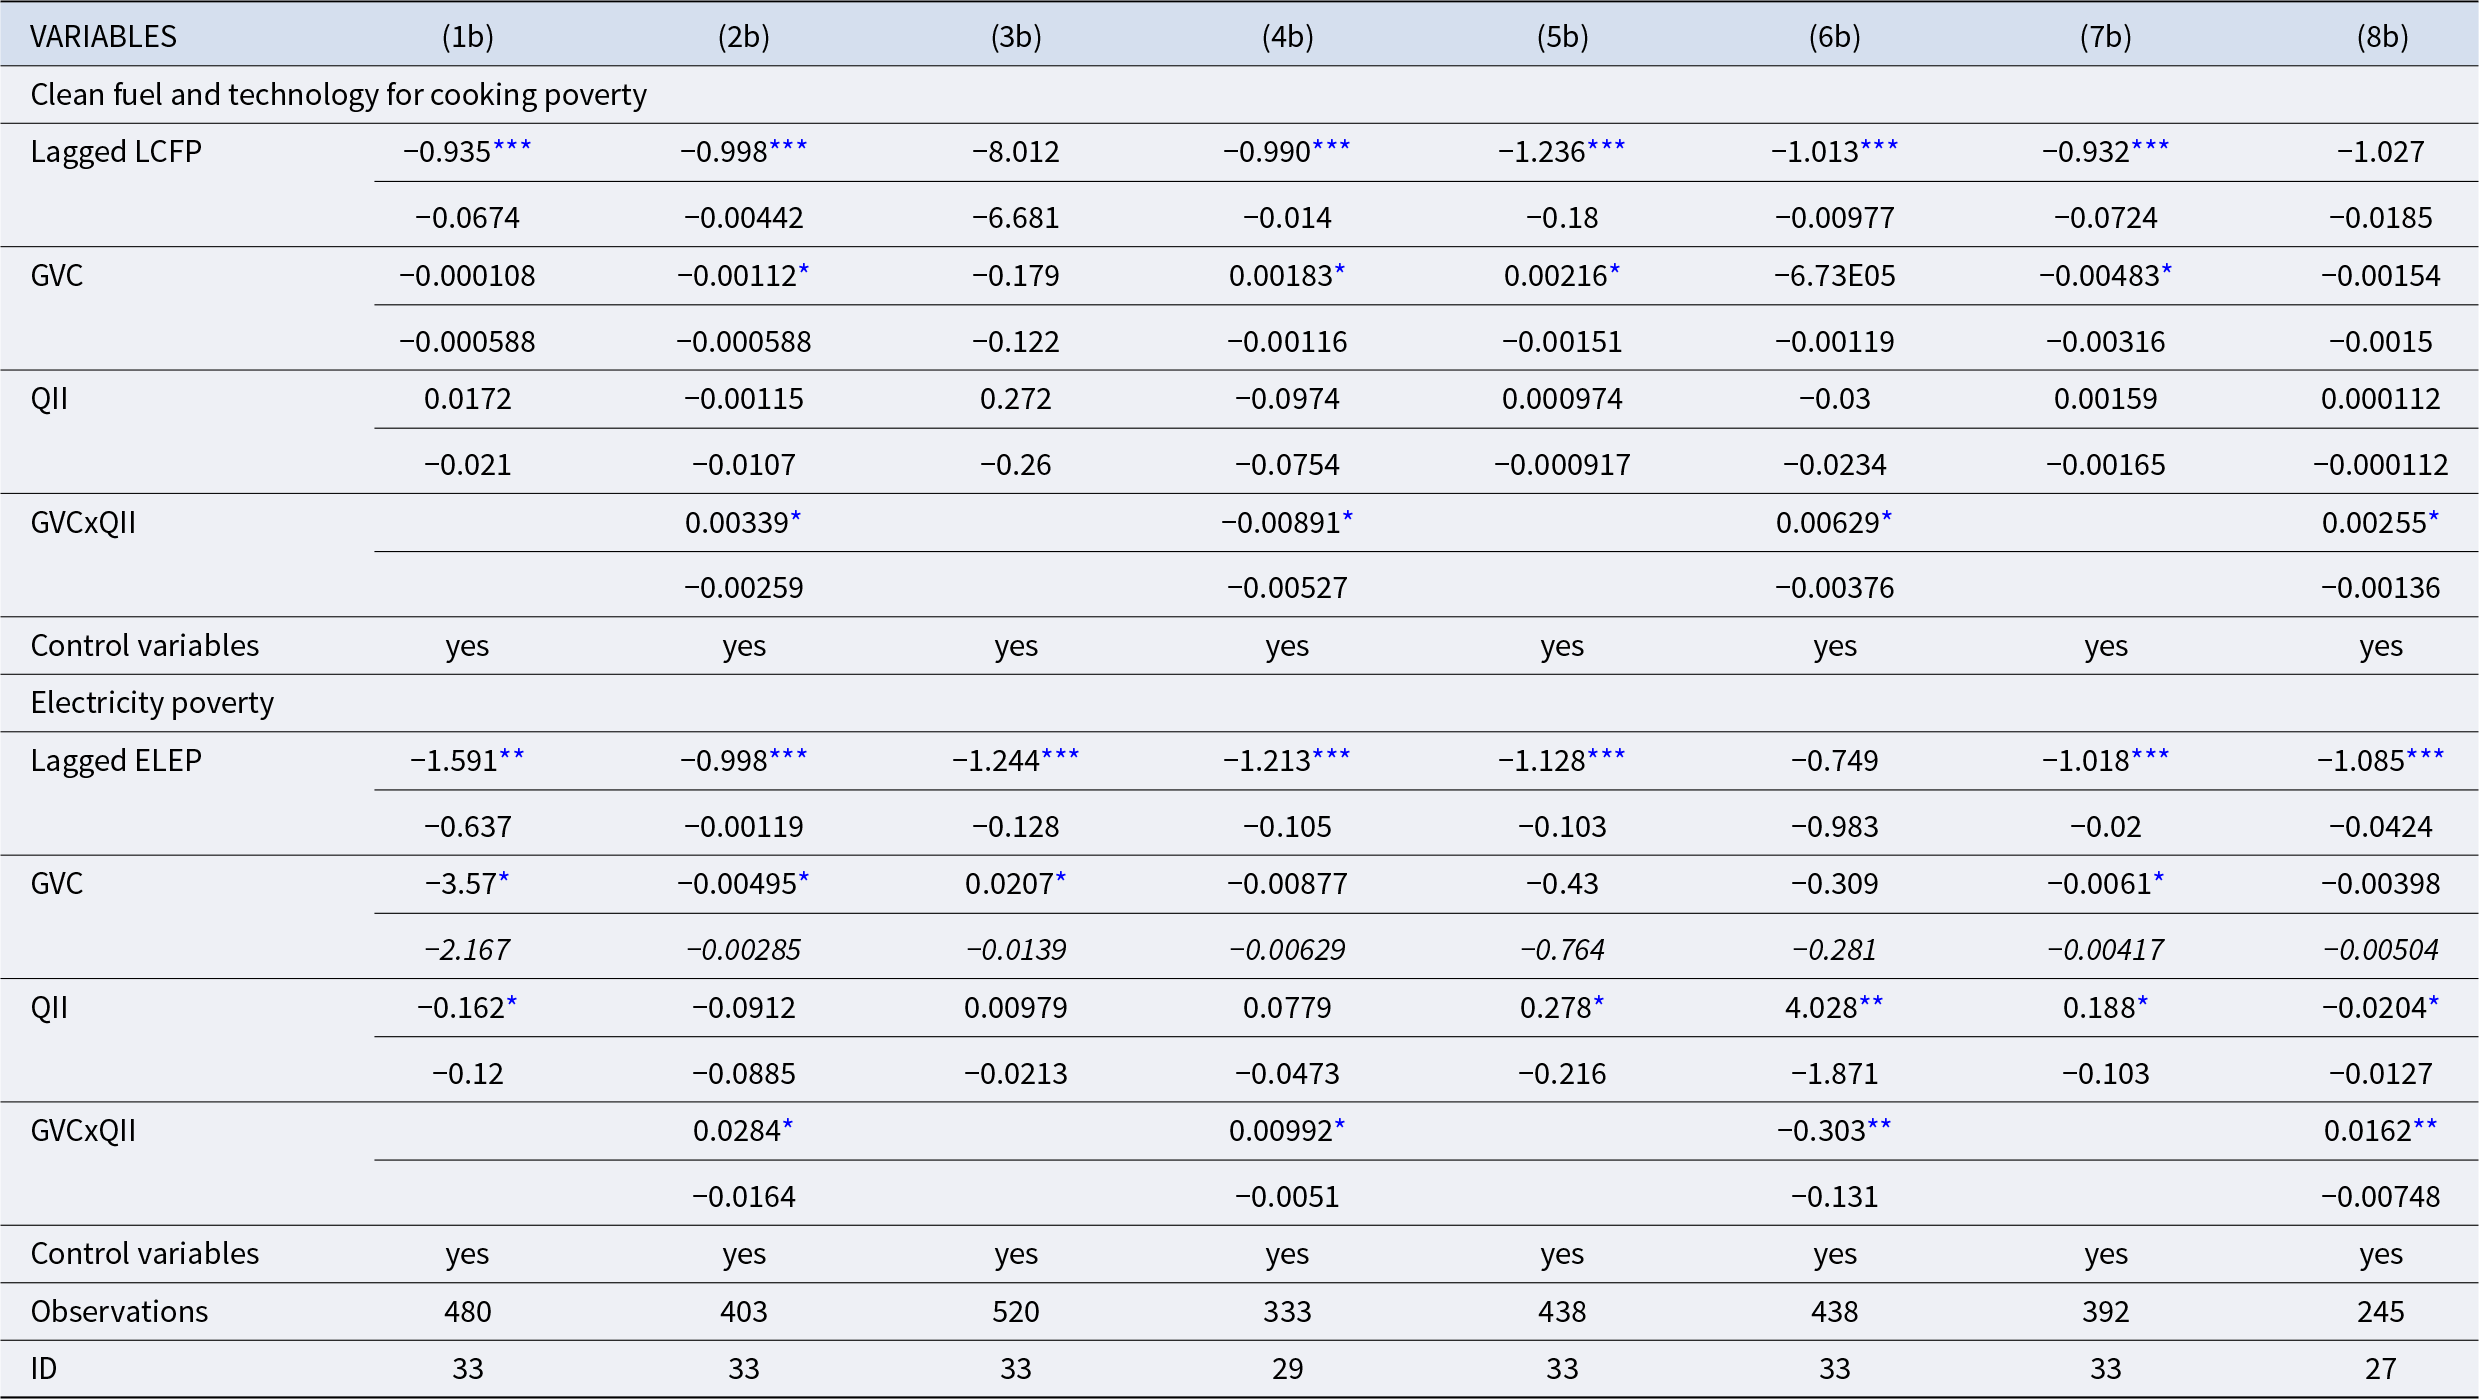The width and height of the screenshot is (2479, 1399).
Task: Click the (4b) column header
Action: pos(1287,37)
